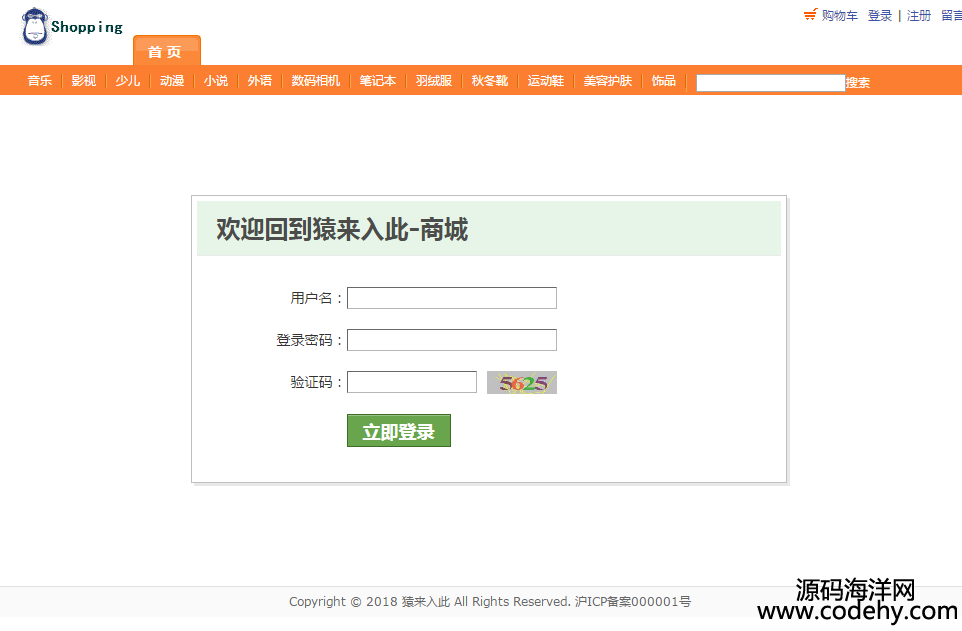Switch to the 首页 tab
The image size is (962, 631).
pos(167,51)
